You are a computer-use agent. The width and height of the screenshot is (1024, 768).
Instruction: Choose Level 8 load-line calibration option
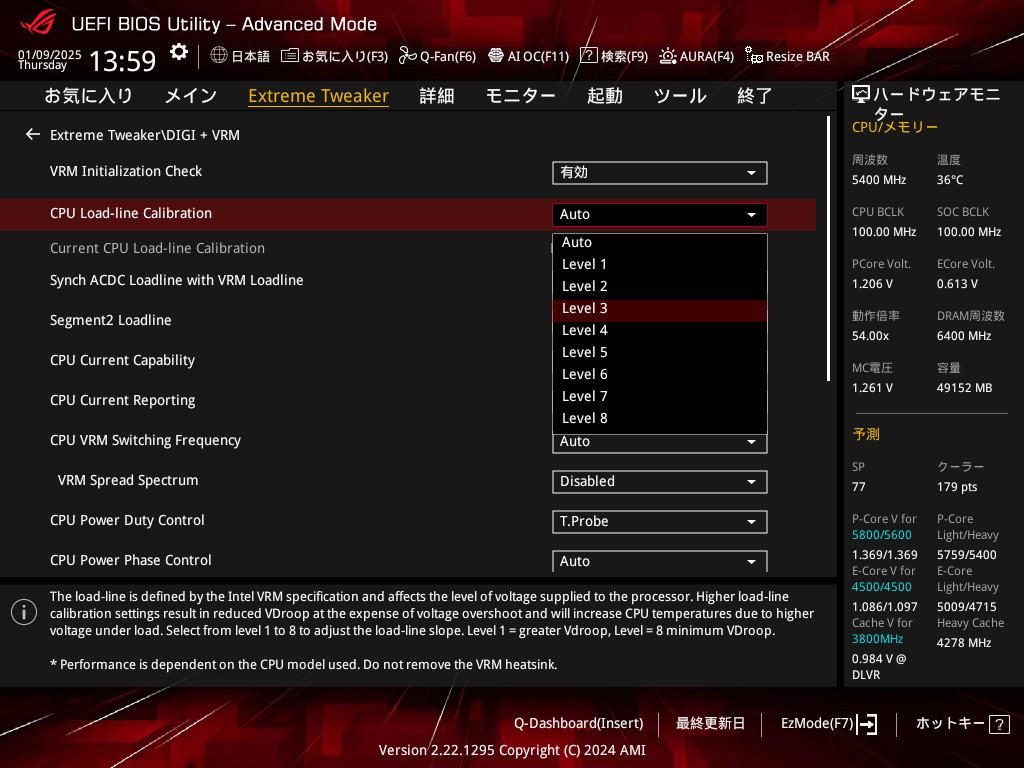tap(659, 418)
